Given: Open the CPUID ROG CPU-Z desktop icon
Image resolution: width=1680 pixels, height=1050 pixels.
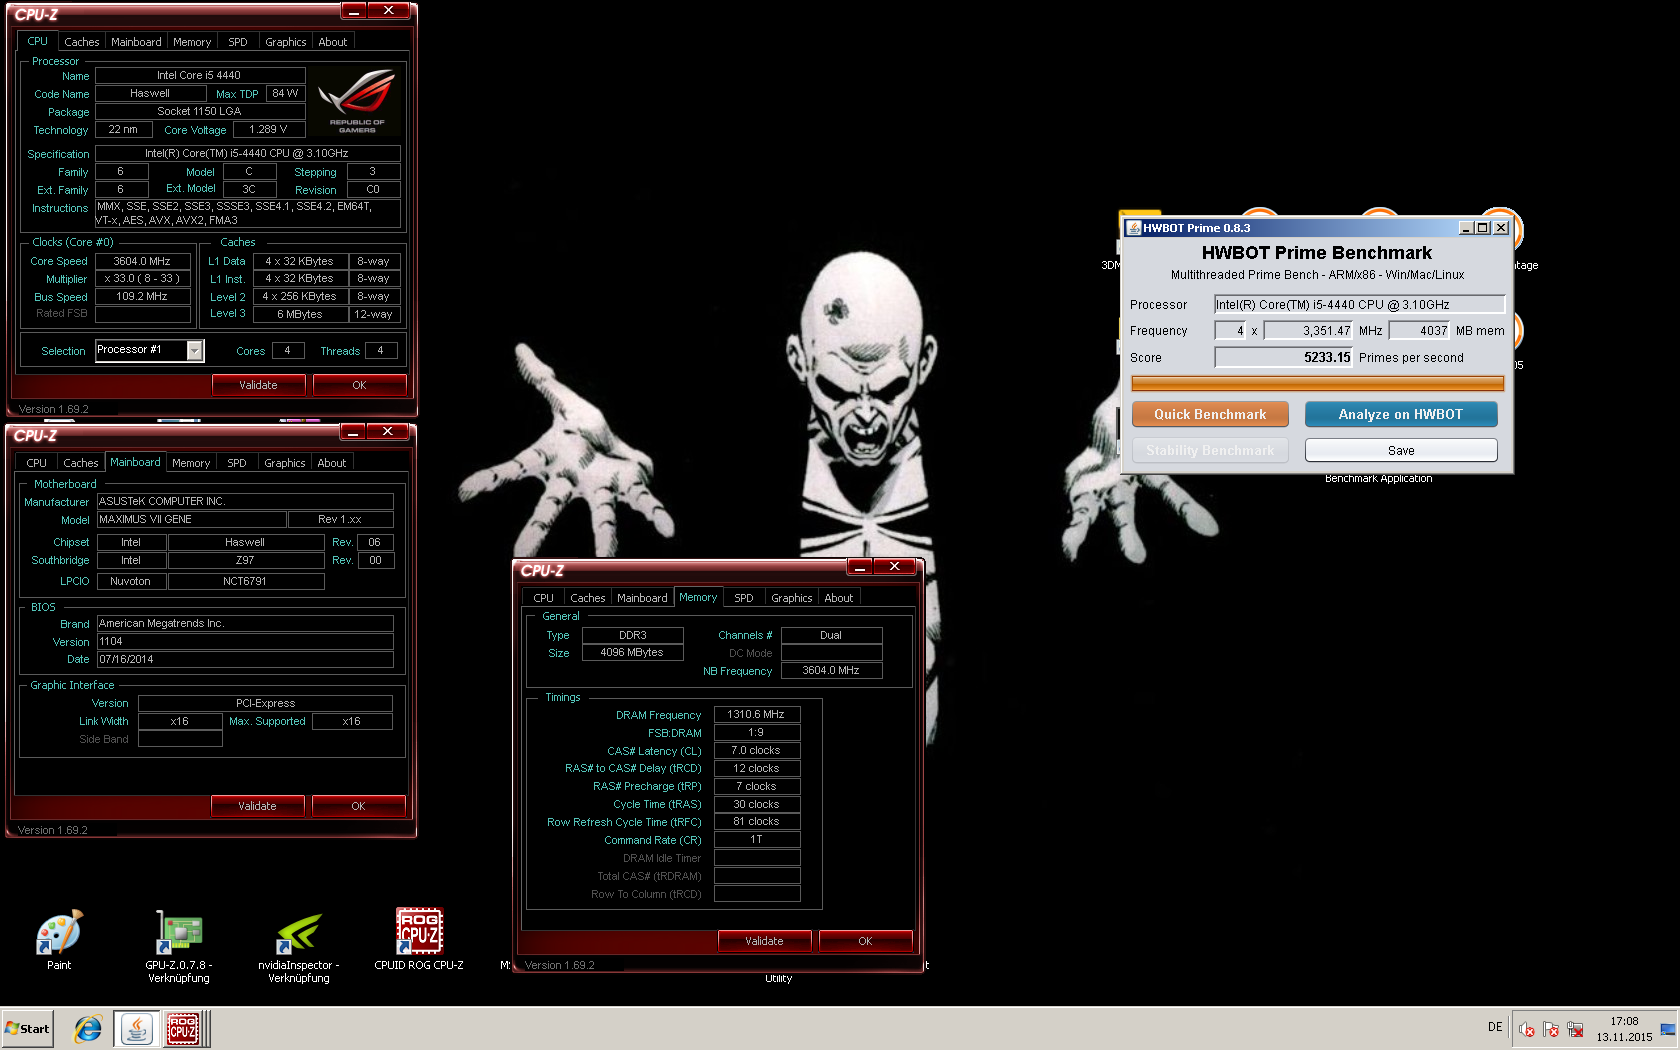Looking at the screenshot, I should (x=419, y=940).
